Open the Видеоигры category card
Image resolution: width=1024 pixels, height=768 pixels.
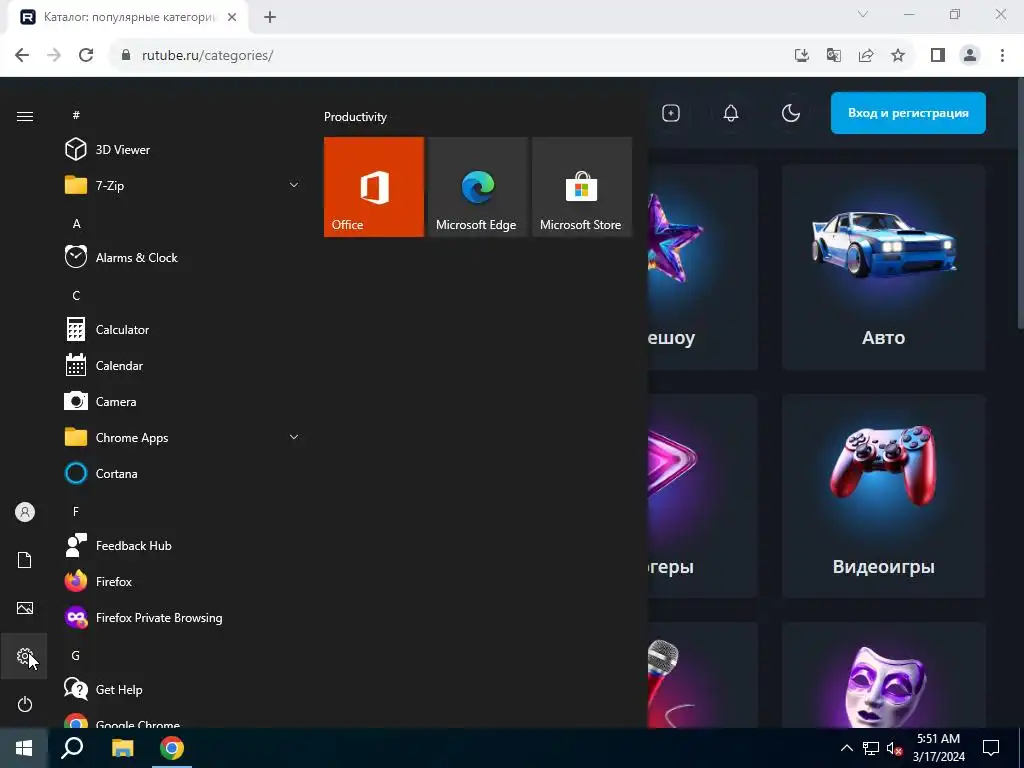pos(884,496)
